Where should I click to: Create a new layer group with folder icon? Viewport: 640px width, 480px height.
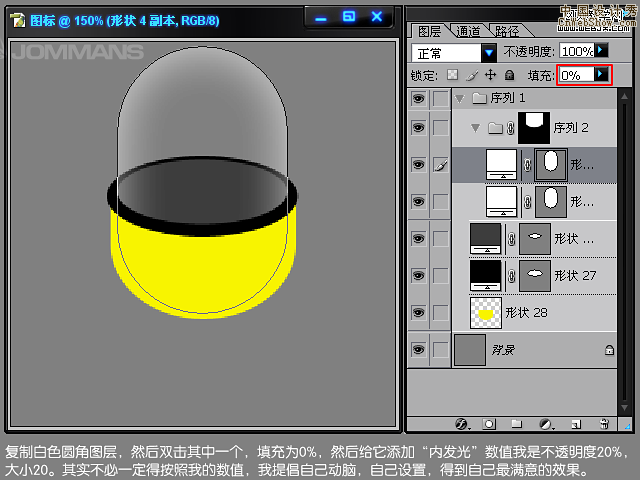point(517,424)
